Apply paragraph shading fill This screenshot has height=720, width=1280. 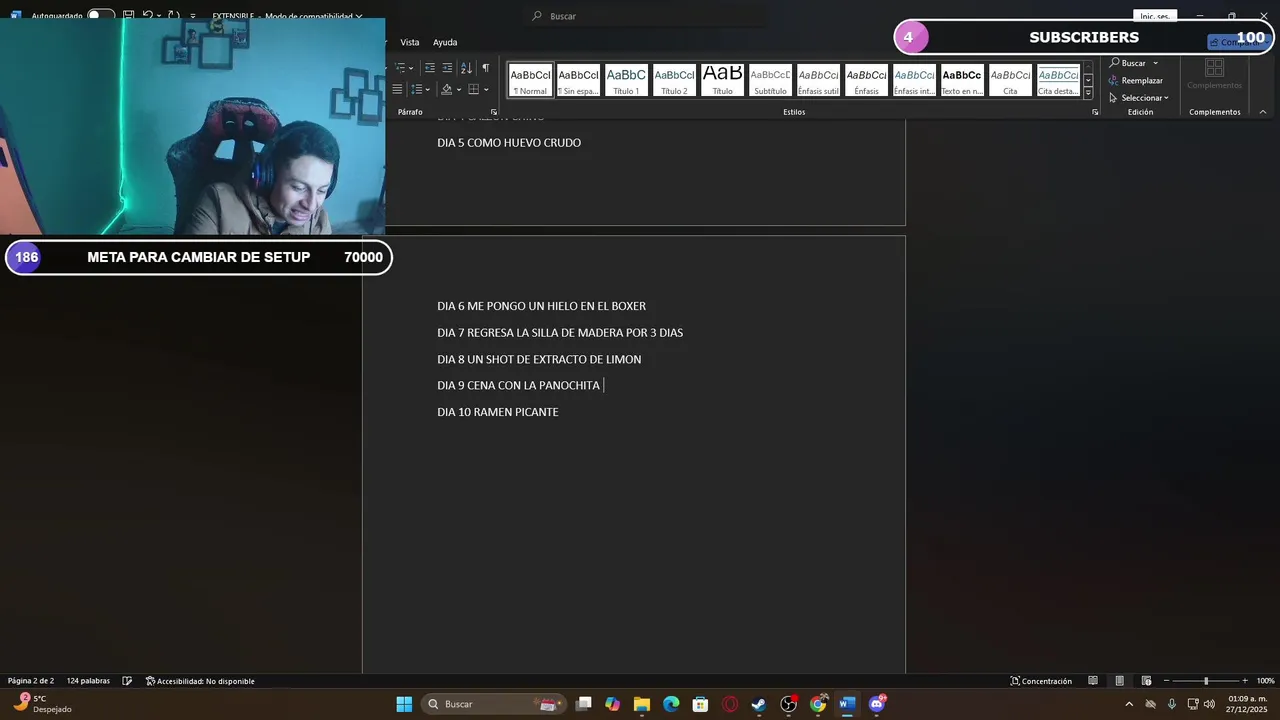[447, 90]
